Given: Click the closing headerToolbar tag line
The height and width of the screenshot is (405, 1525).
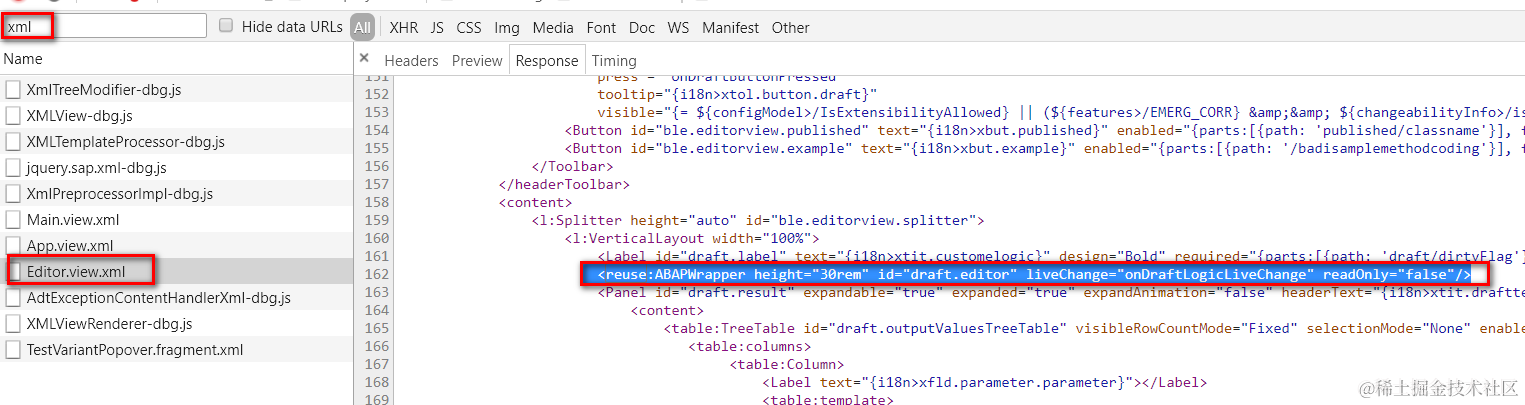Looking at the screenshot, I should [564, 184].
